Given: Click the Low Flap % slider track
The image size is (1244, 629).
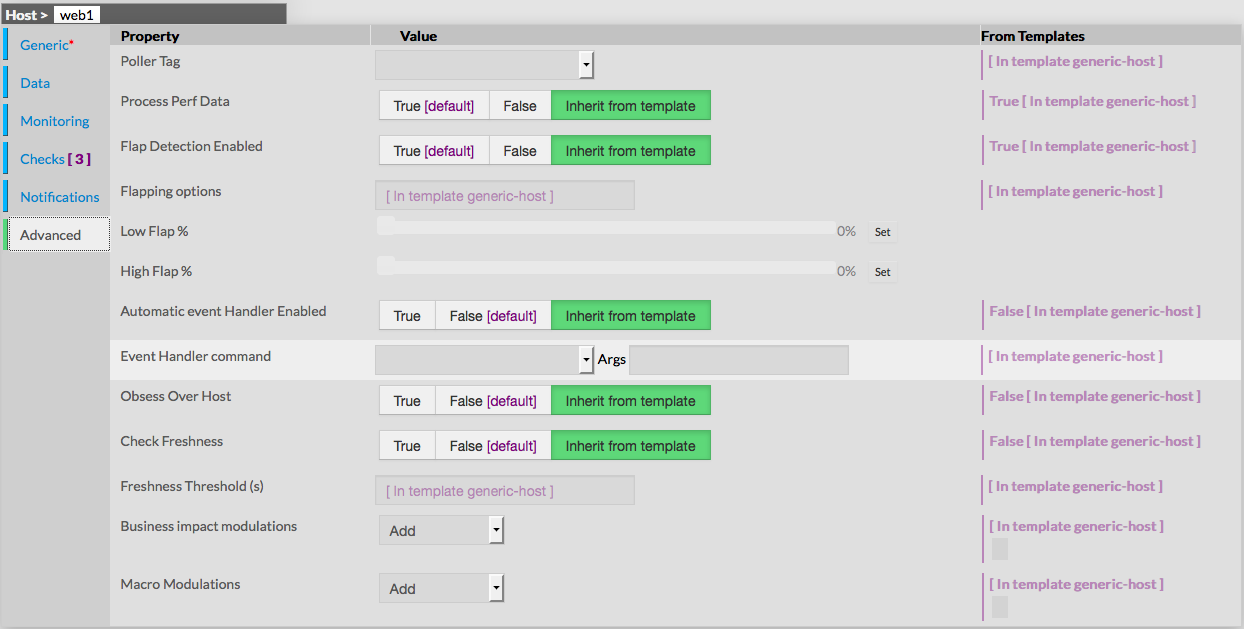Looking at the screenshot, I should coord(606,227).
